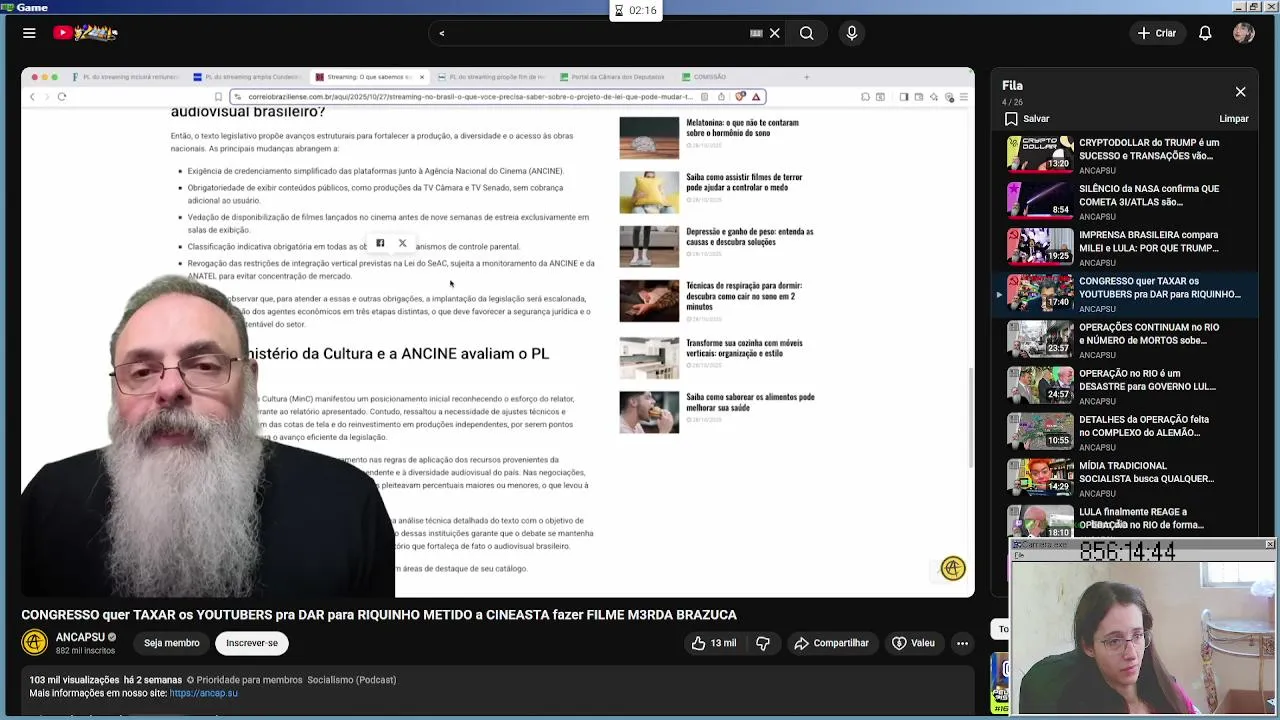Image resolution: width=1280 pixels, height=720 pixels.
Task: Open the ANCAPSU channel name link
Action: 80,637
